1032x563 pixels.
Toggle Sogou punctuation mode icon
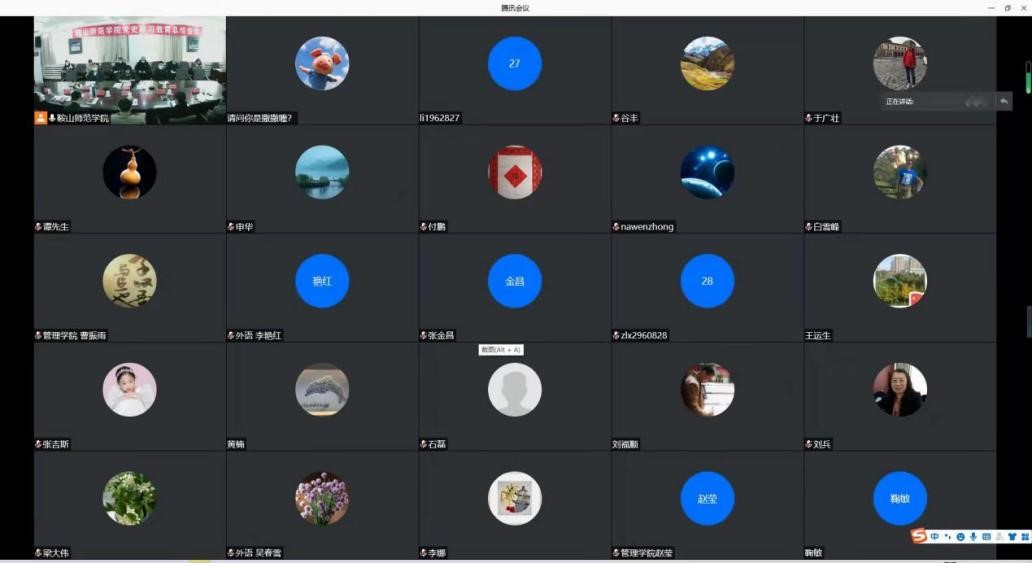[947, 537]
